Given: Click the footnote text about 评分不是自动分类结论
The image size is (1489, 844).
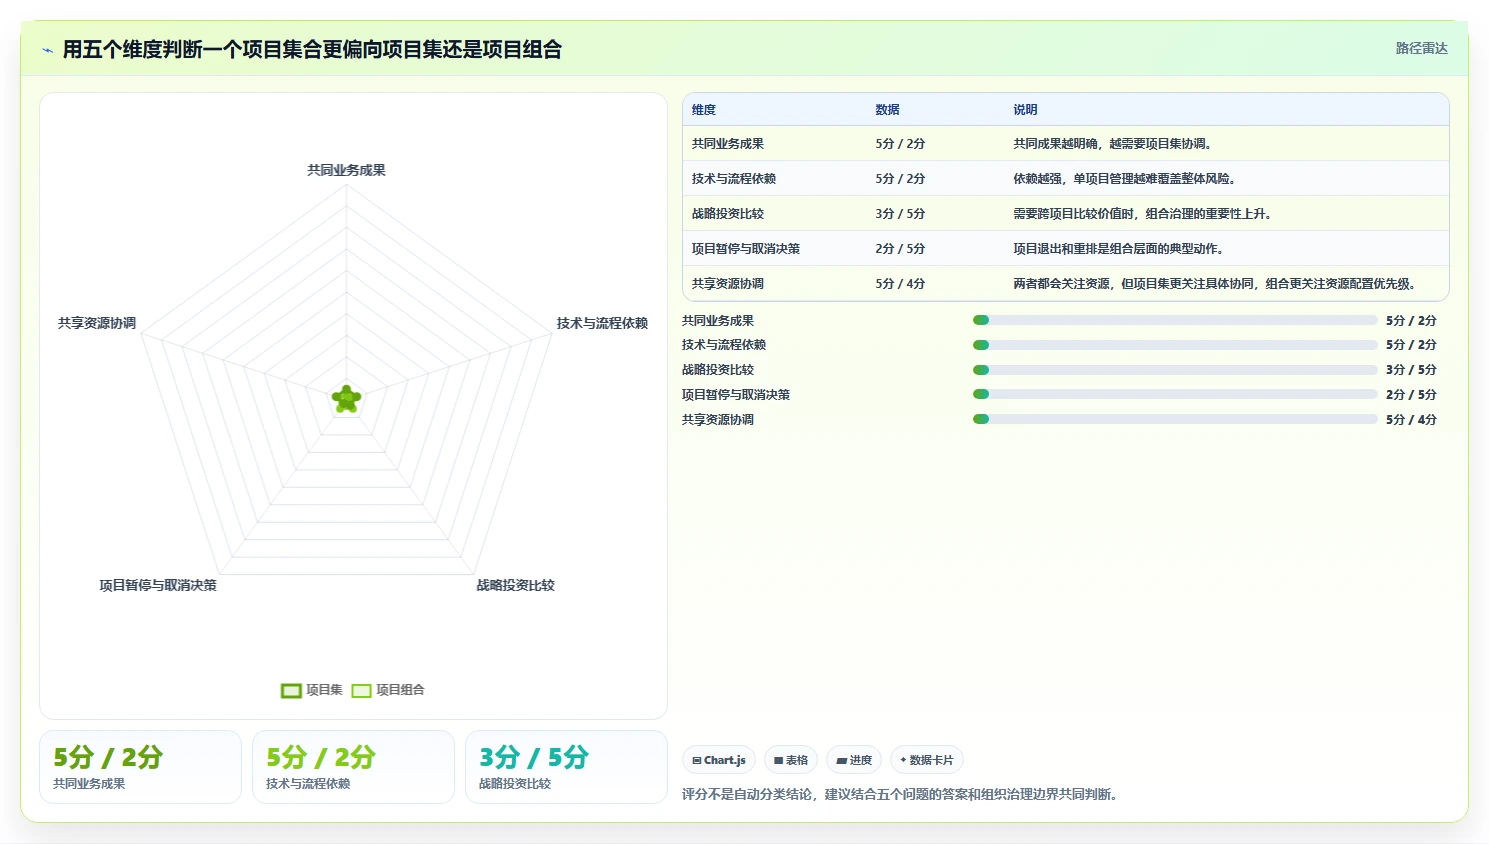Looking at the screenshot, I should [x=902, y=795].
